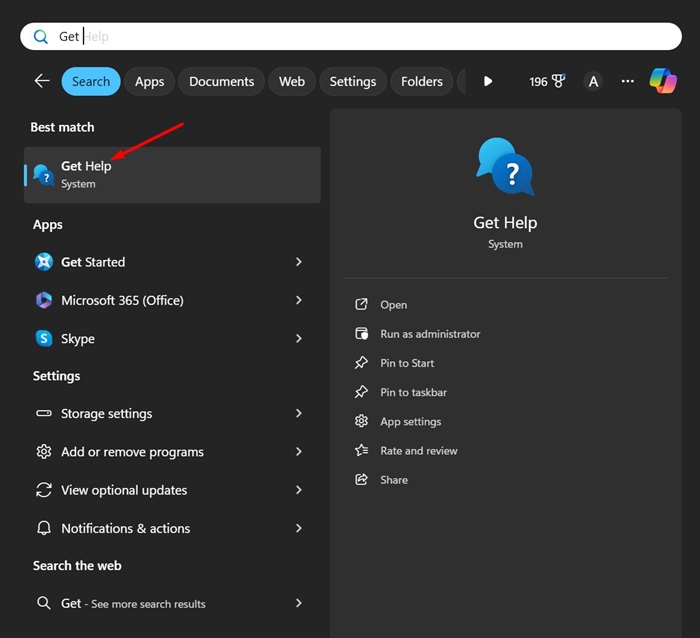Image resolution: width=700 pixels, height=638 pixels.
Task: Expand Storage settings chevron
Action: (299, 413)
